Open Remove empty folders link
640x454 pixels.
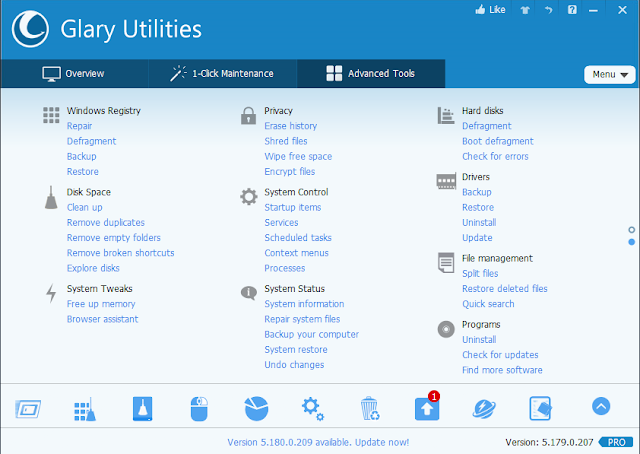click(x=113, y=238)
